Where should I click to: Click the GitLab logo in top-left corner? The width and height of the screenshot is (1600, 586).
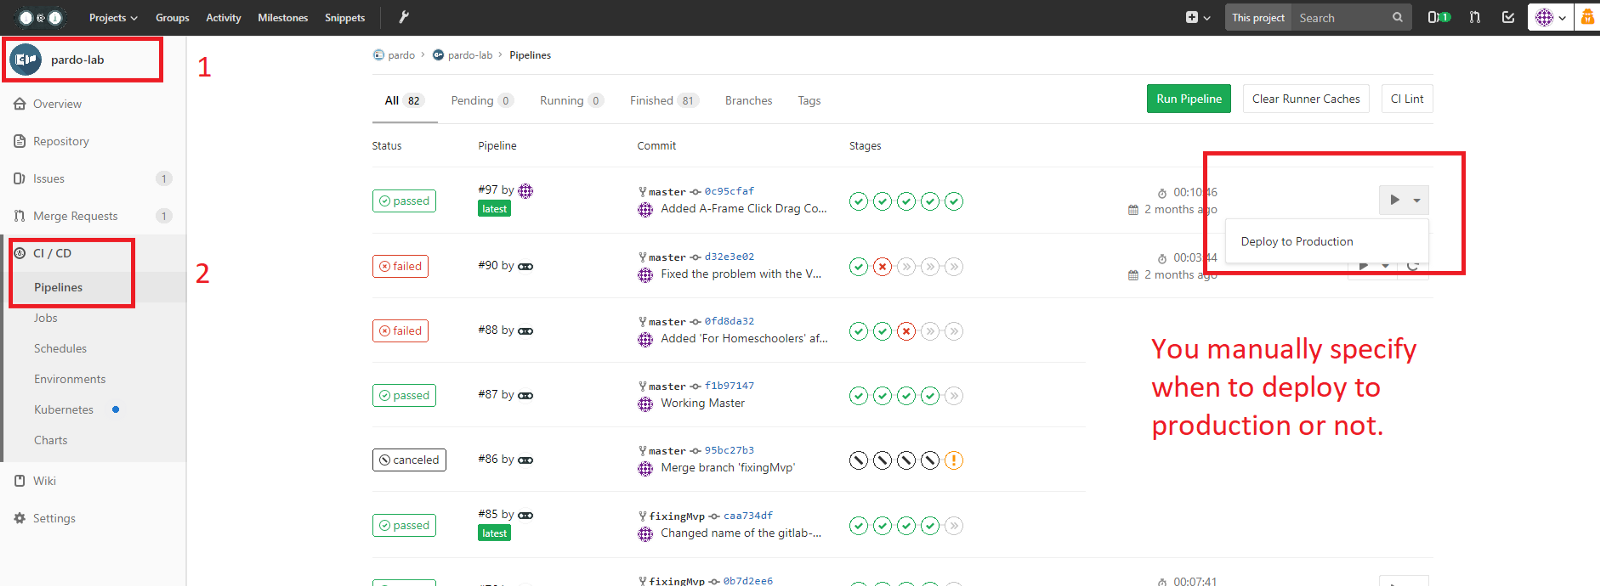[x=40, y=17]
